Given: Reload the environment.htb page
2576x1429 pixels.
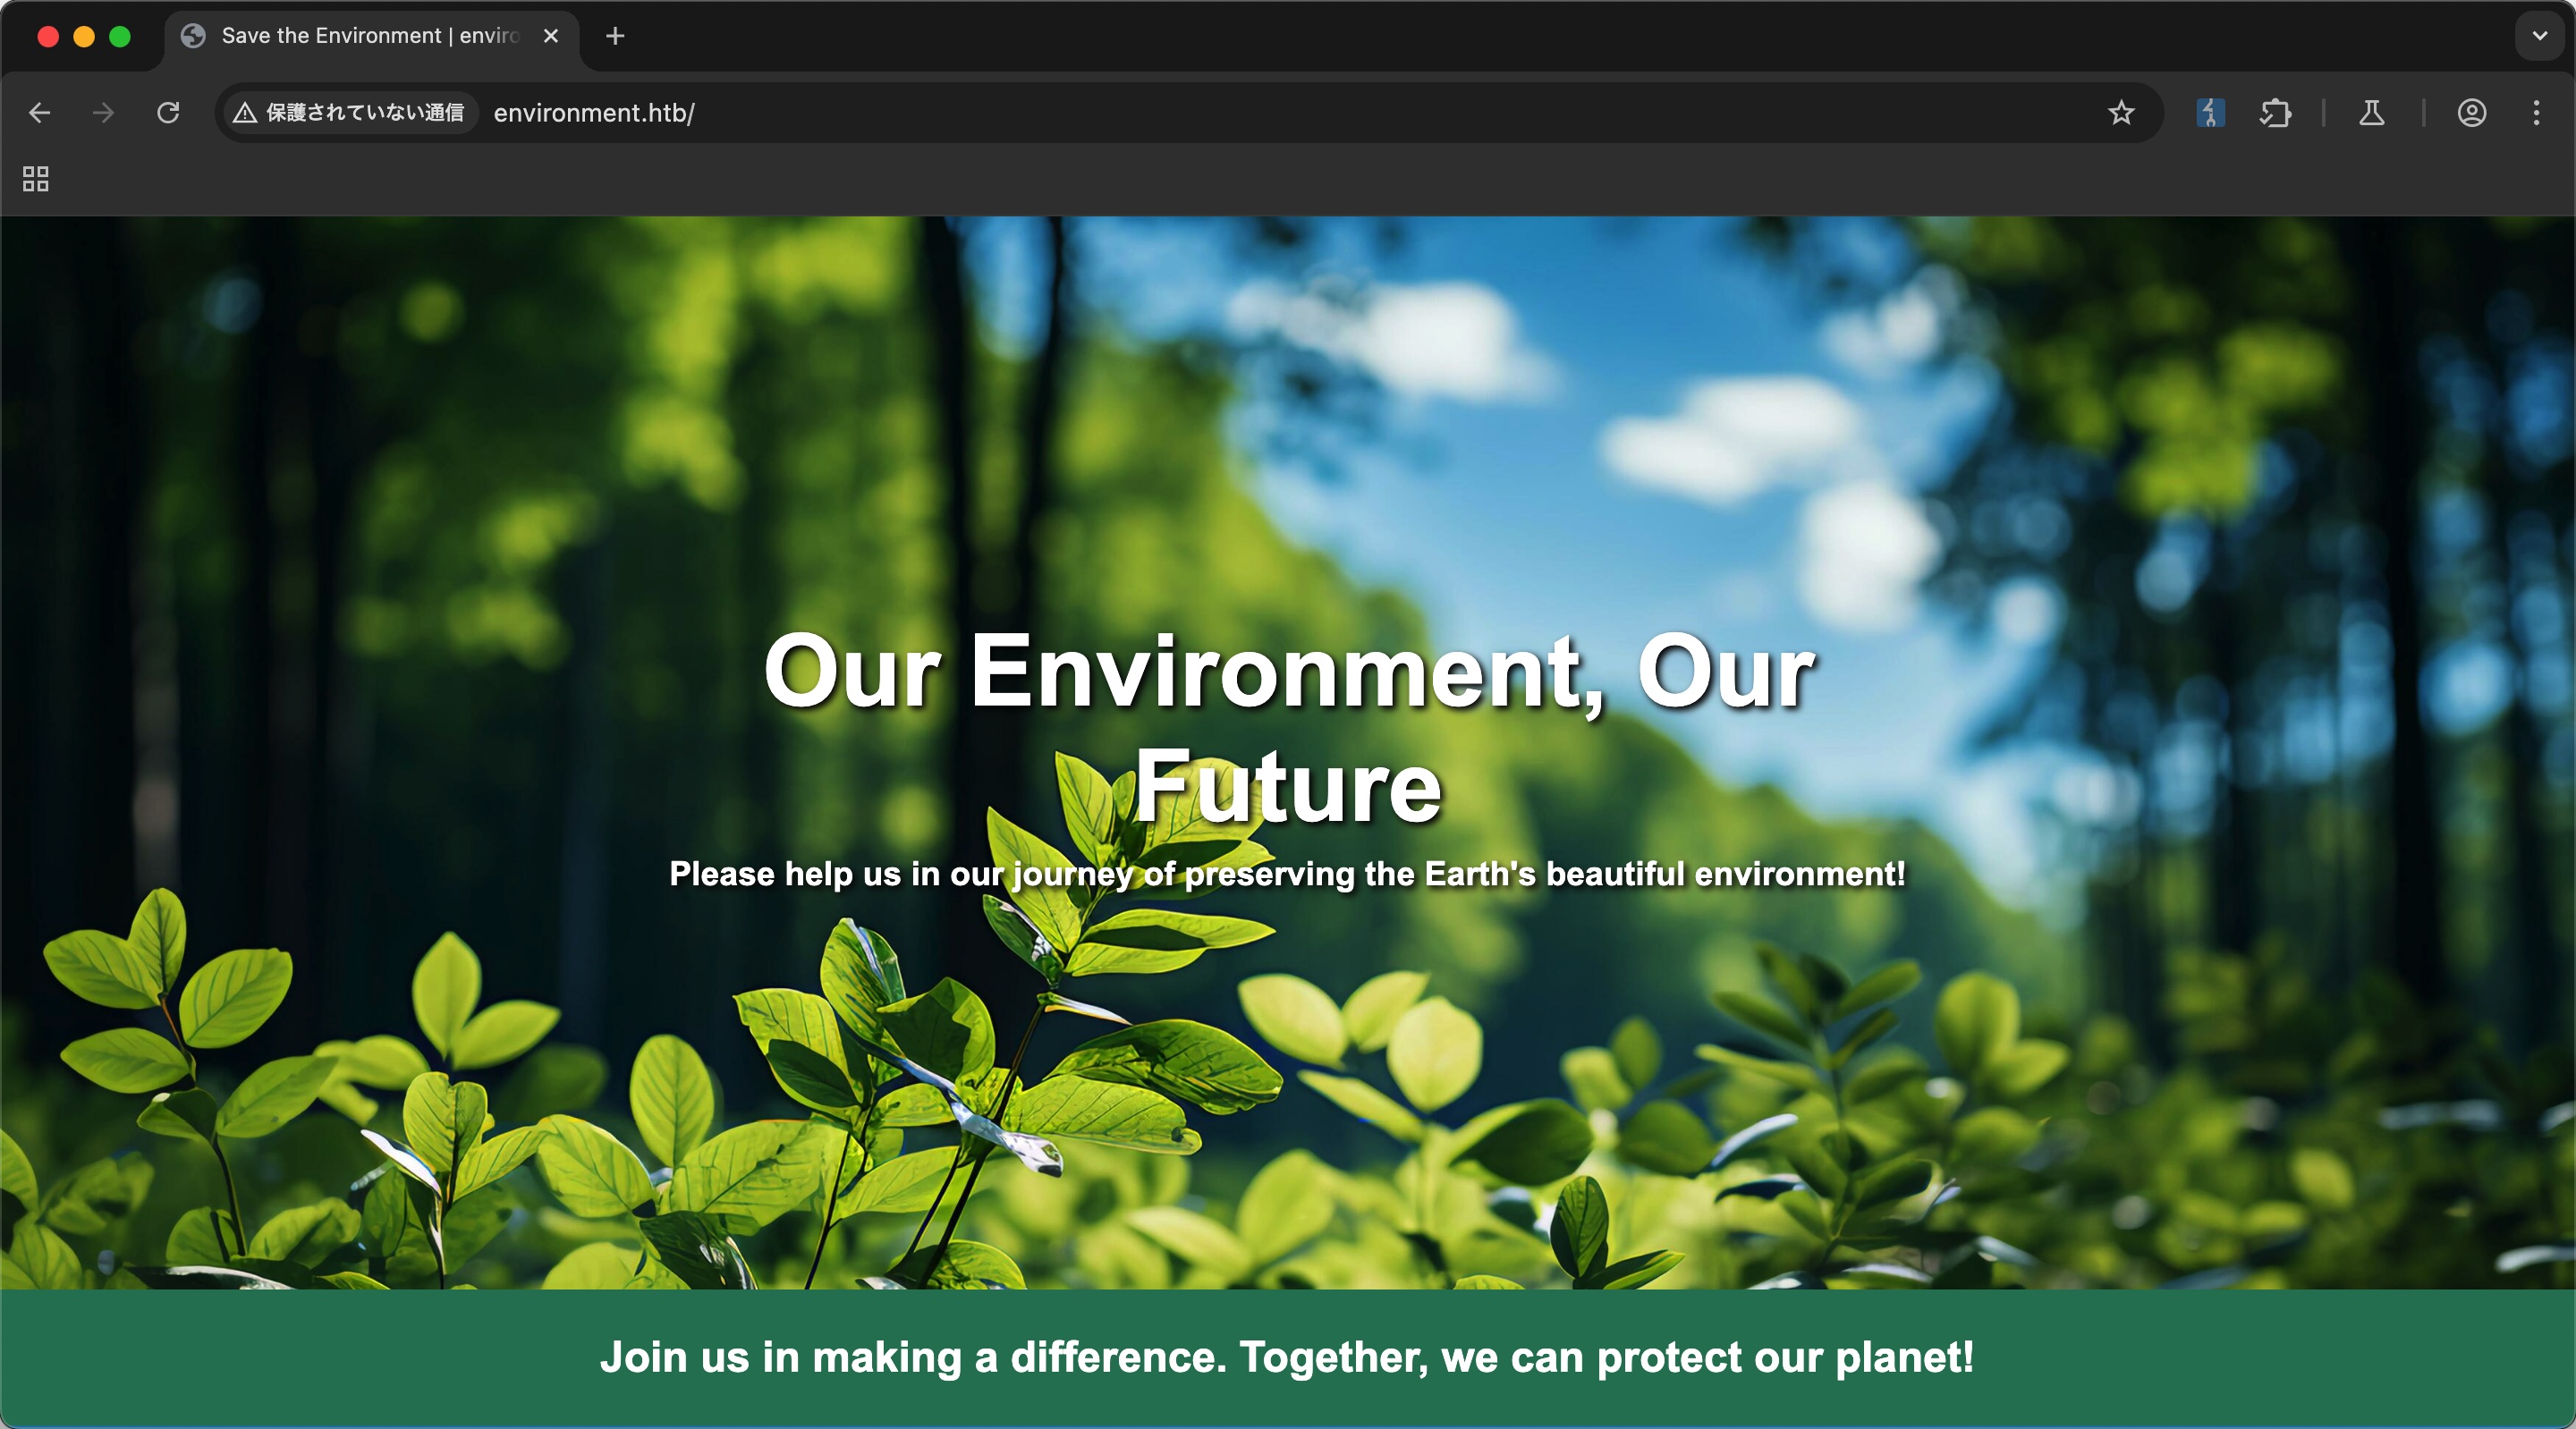Looking at the screenshot, I should click(x=168, y=113).
